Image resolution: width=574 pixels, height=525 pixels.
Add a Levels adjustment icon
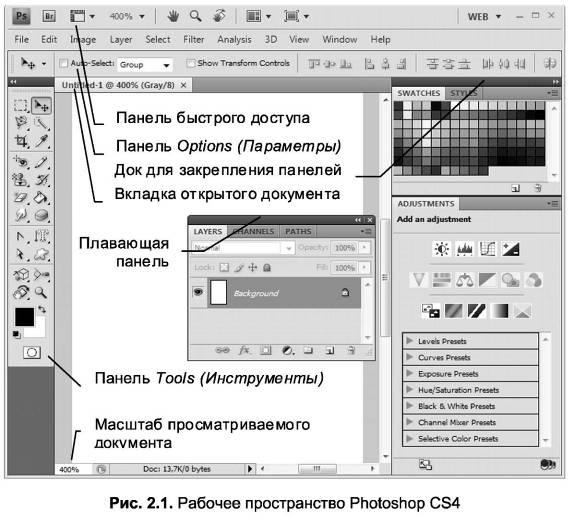pos(465,249)
